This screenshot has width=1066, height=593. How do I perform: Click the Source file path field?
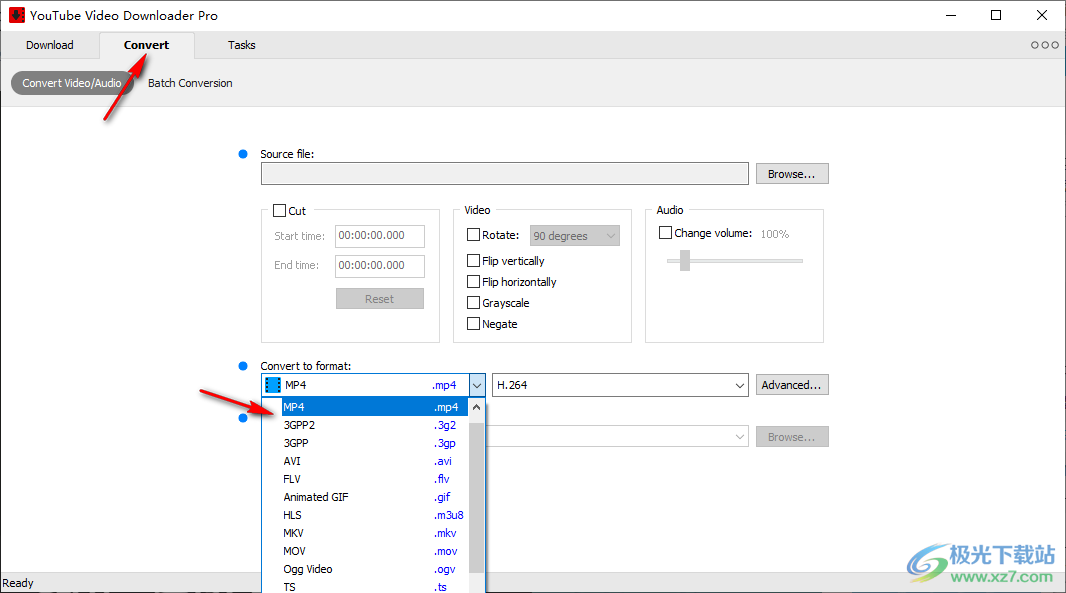click(x=504, y=173)
